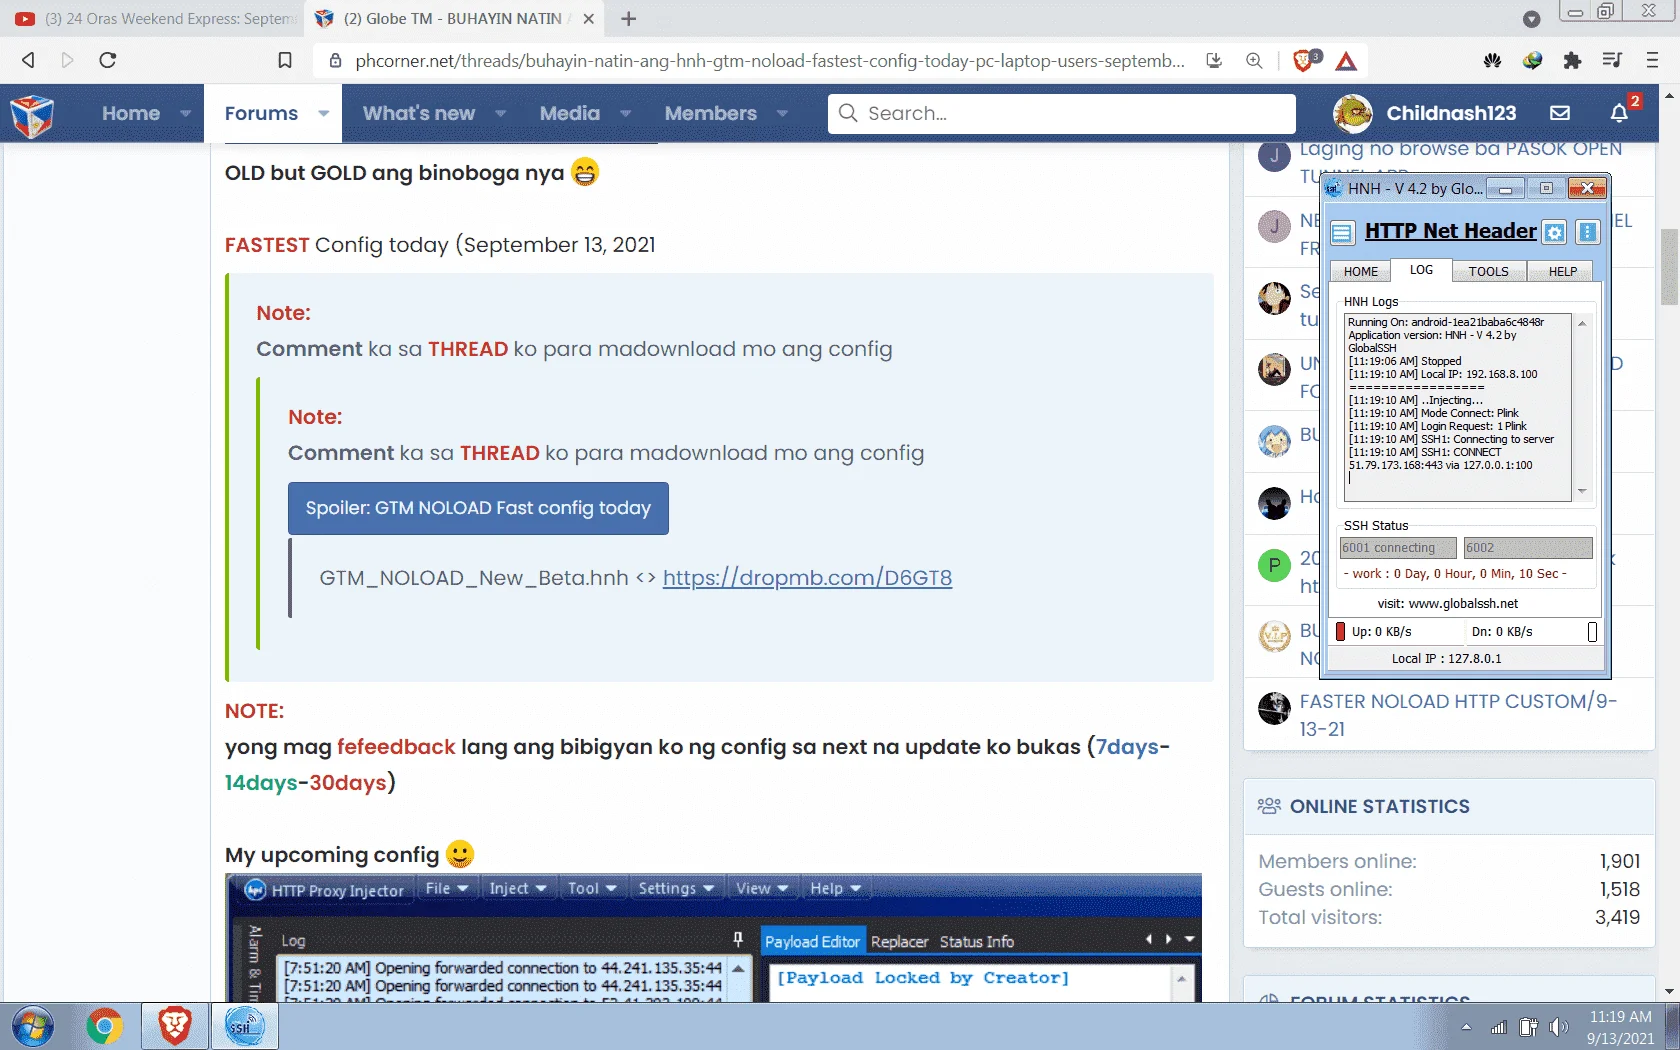Open FASTER NOLOAD HTTP CUSTOM thread link
Screen dimensions: 1680x1050
pos(1458,715)
